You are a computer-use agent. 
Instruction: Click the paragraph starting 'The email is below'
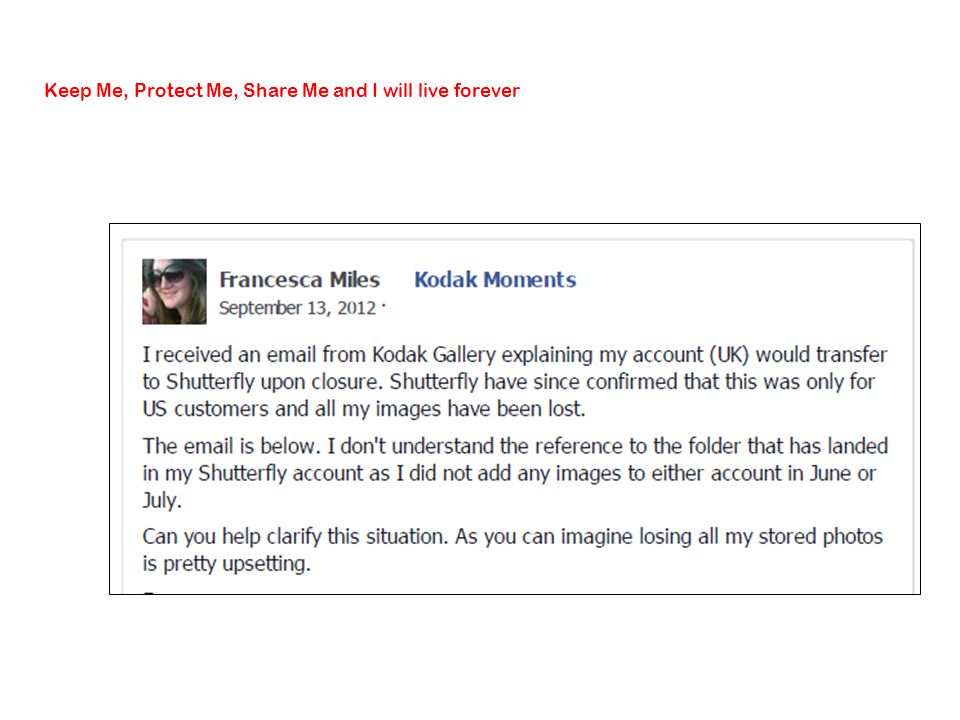[x=515, y=473]
